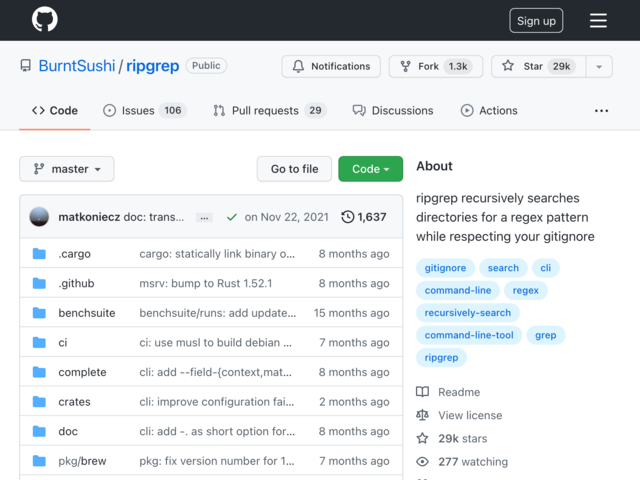
Task: Open the benchsuite folder
Action: pos(87,313)
